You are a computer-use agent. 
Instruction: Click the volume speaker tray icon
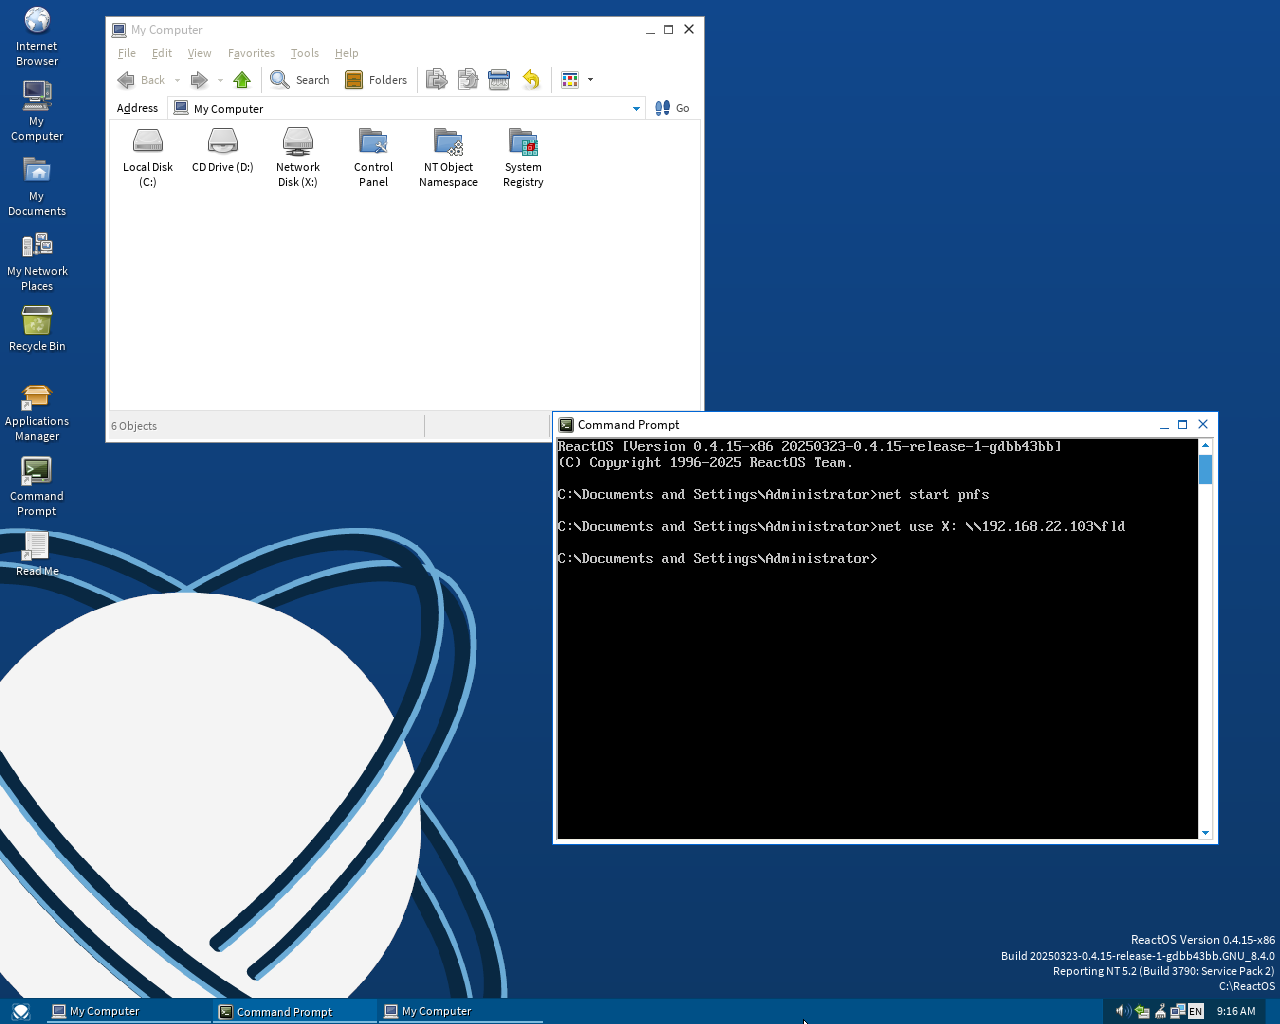click(1122, 1011)
